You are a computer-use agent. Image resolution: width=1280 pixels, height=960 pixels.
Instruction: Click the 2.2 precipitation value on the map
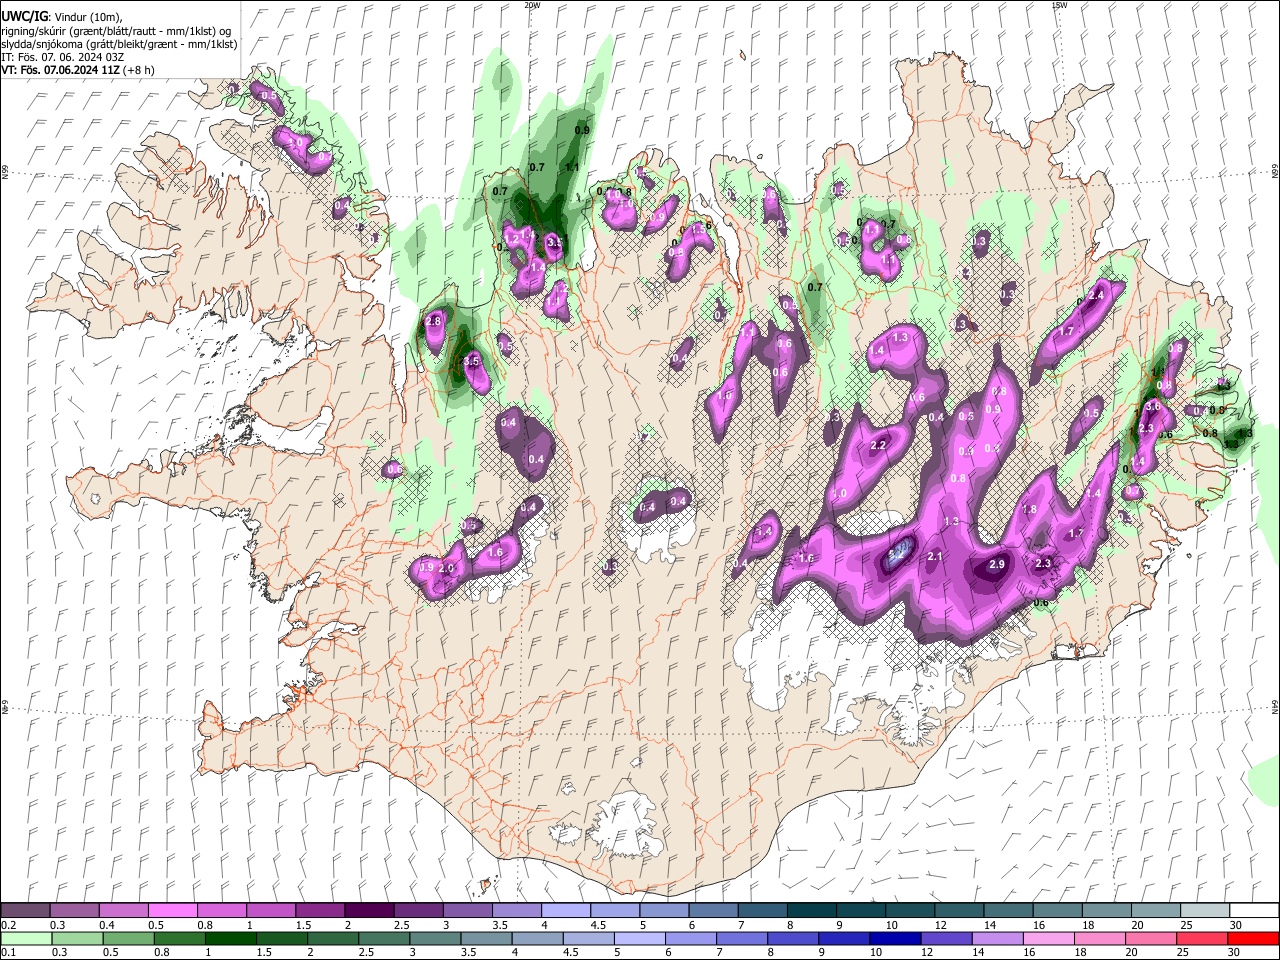(879, 445)
